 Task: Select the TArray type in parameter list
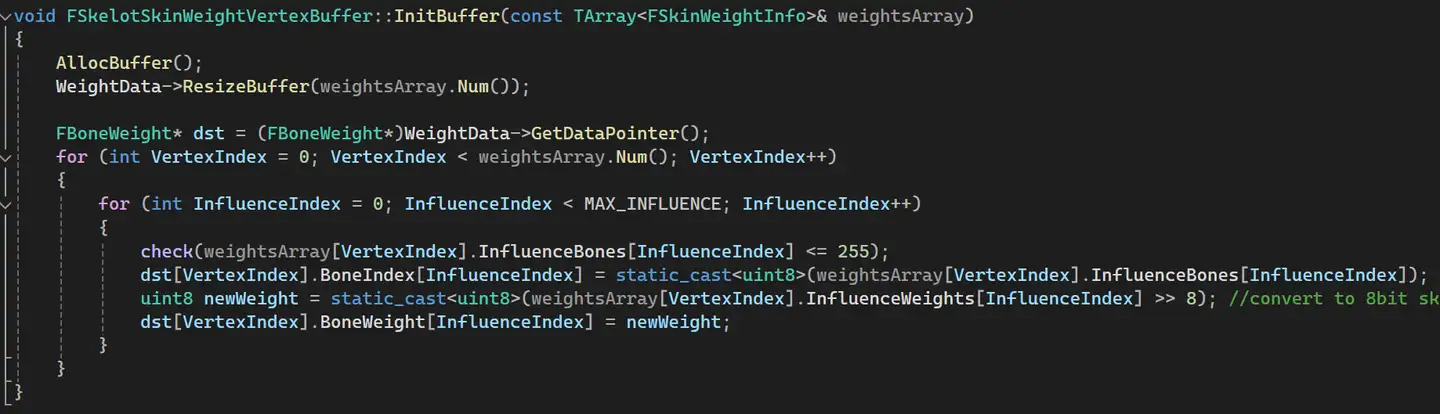pos(605,16)
